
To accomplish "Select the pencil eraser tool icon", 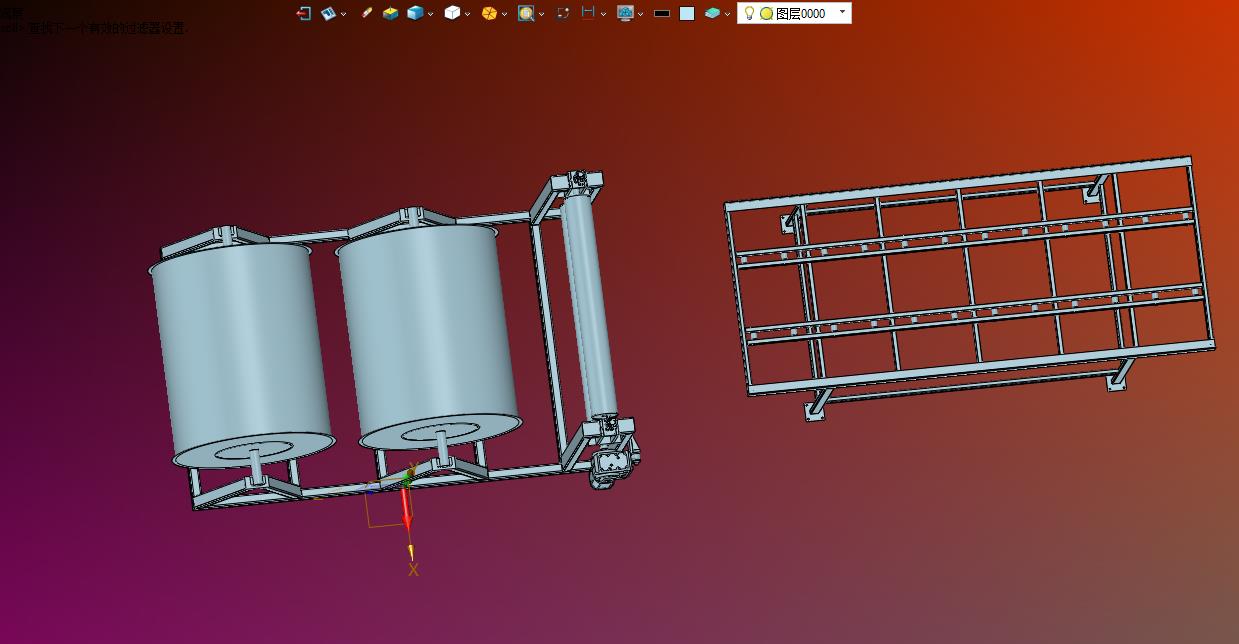I will click(367, 13).
